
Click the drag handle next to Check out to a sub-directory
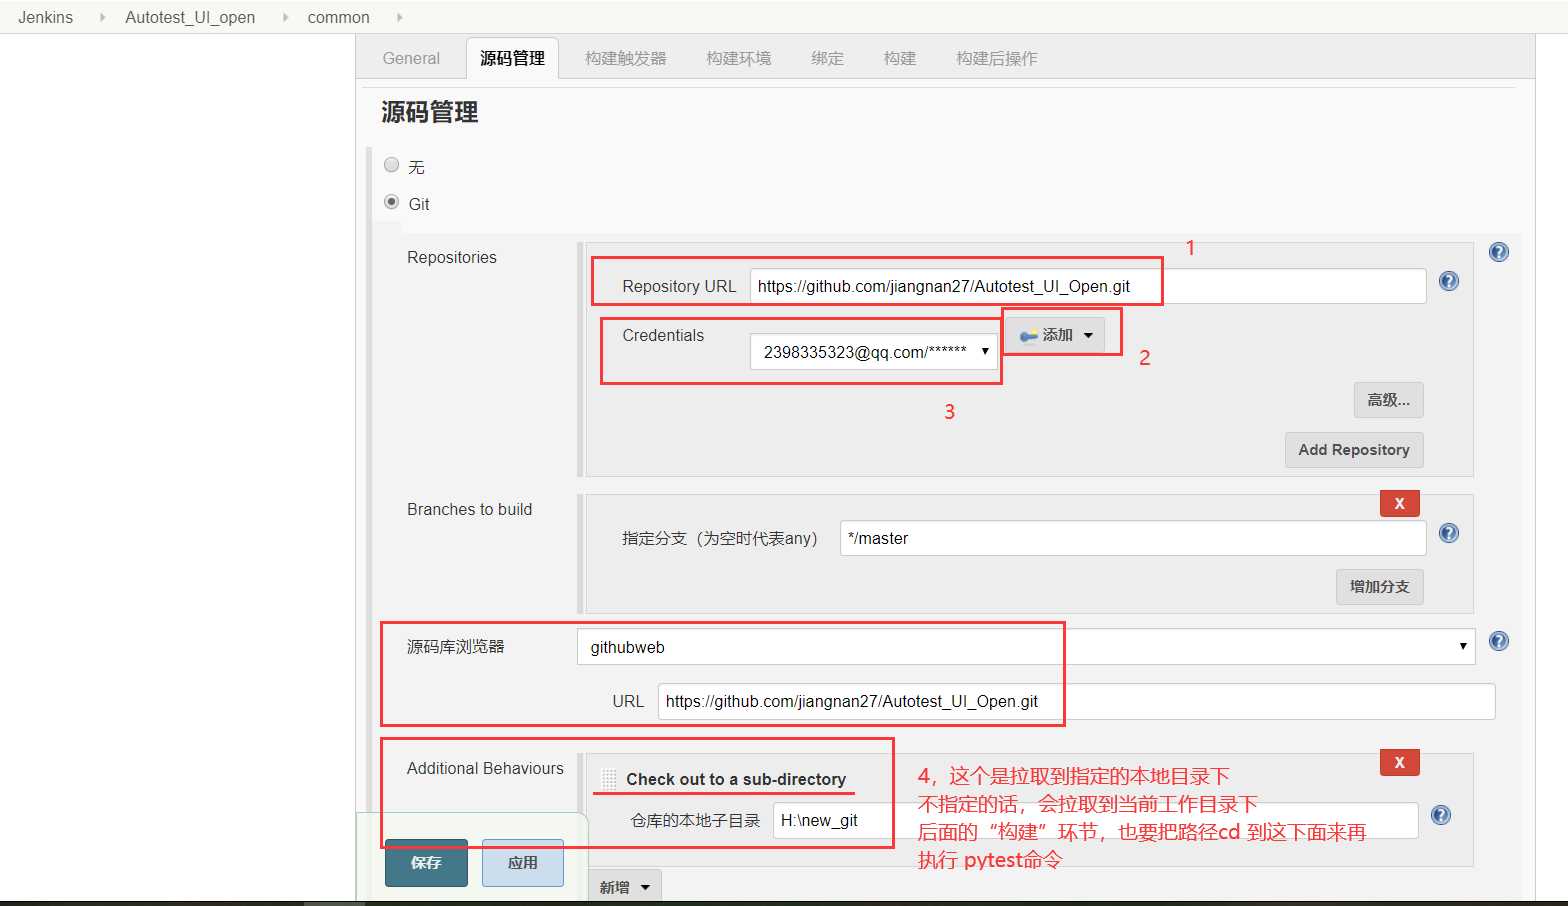(x=608, y=779)
